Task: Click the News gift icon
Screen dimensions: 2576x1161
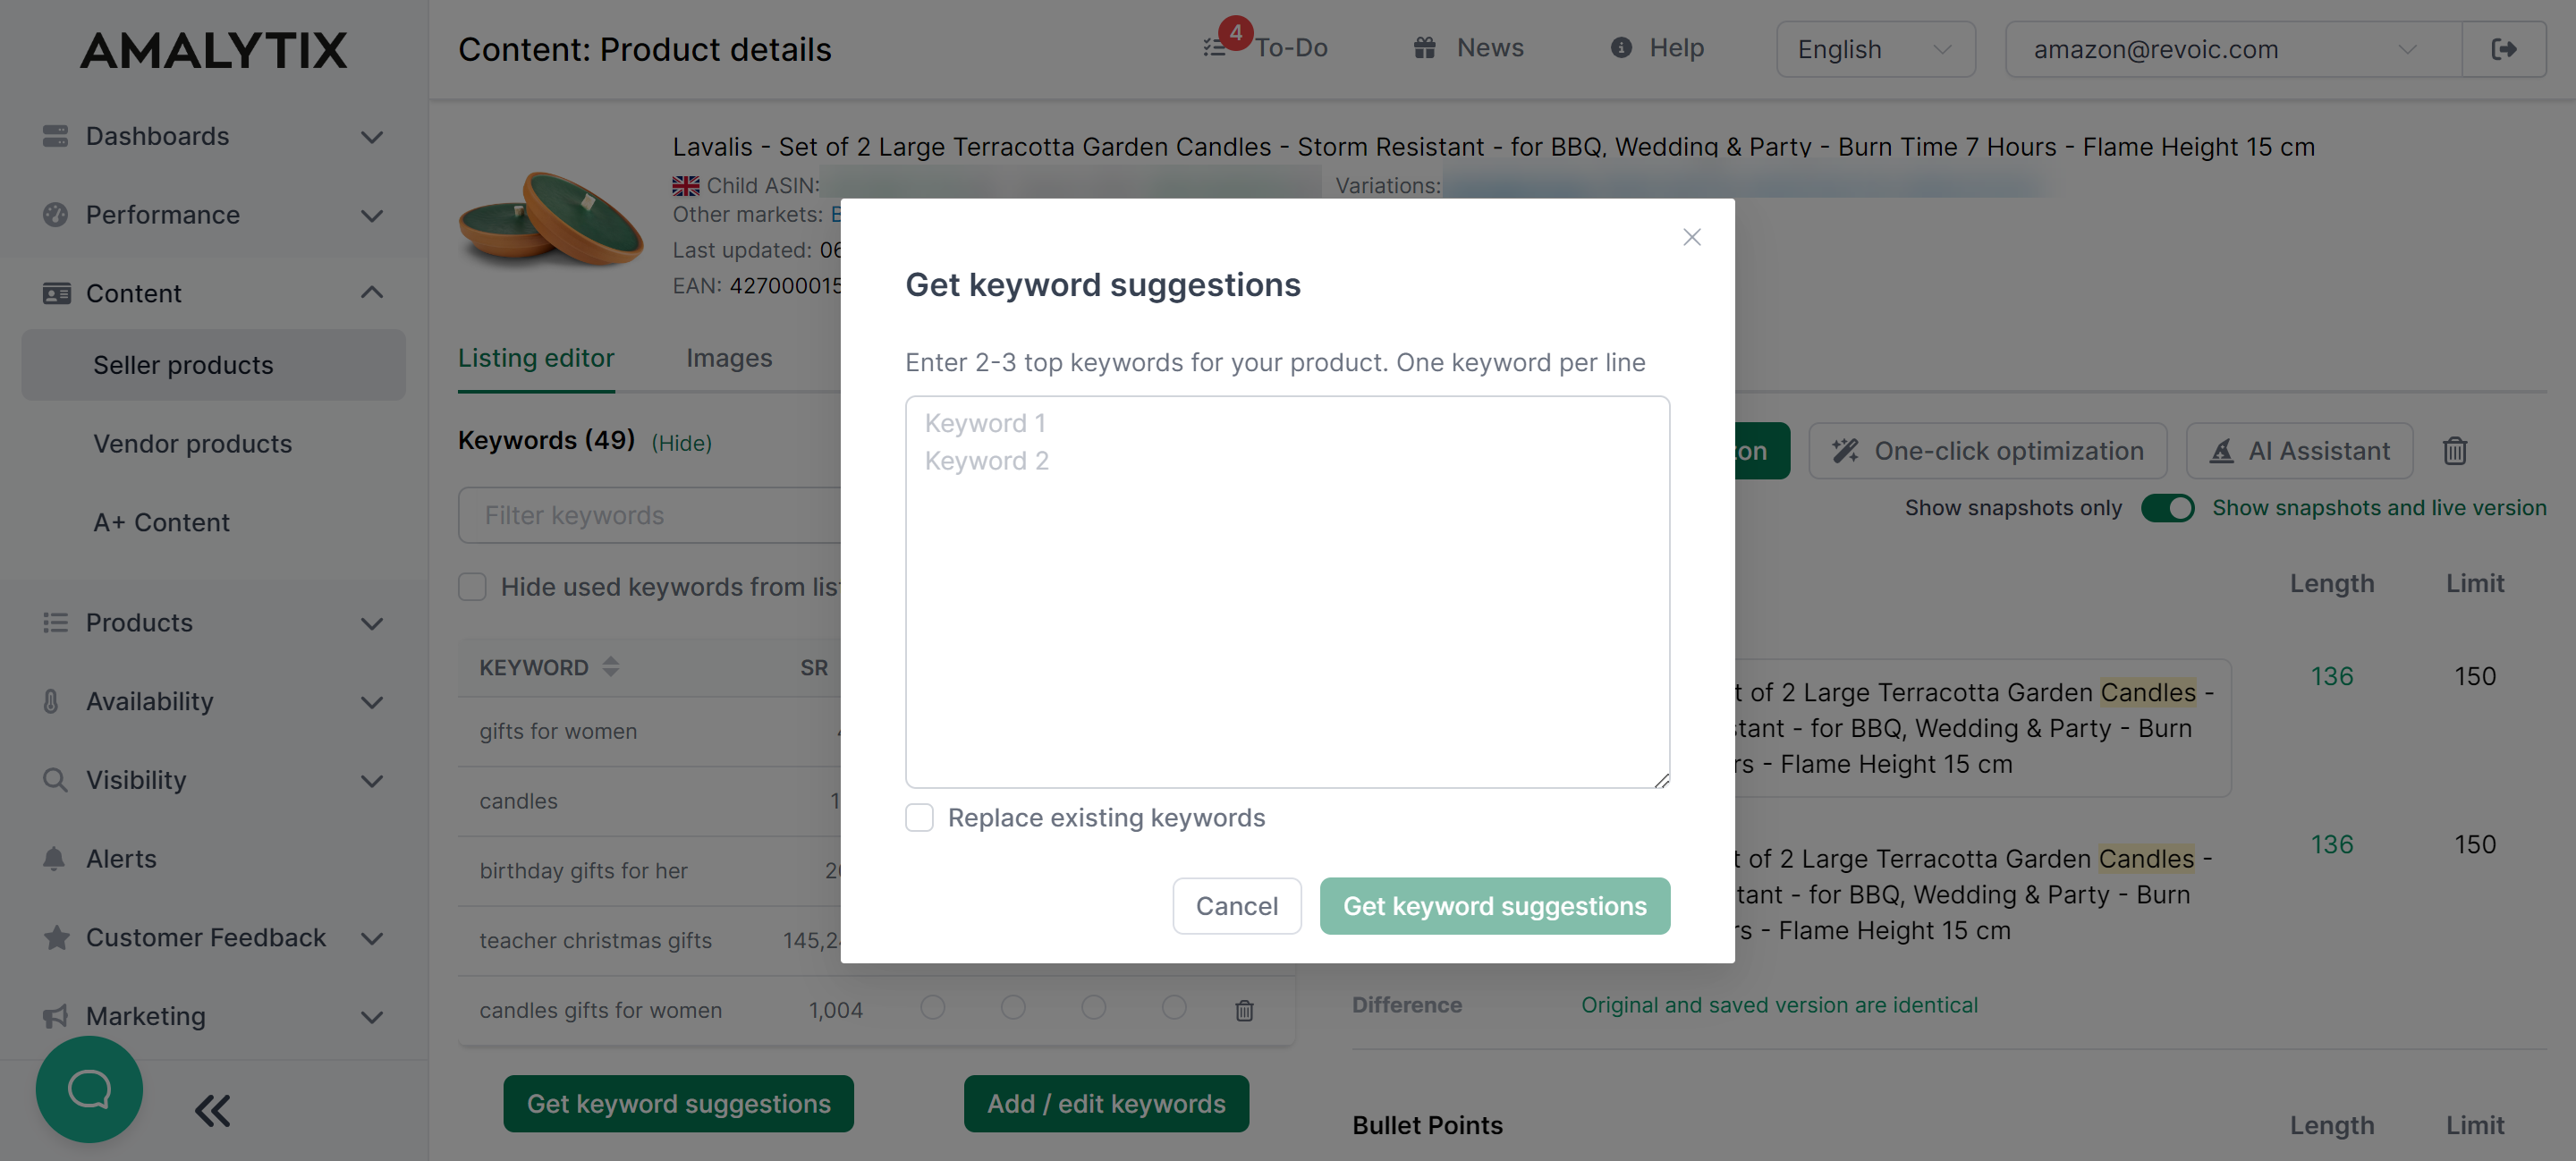Action: tap(1424, 47)
